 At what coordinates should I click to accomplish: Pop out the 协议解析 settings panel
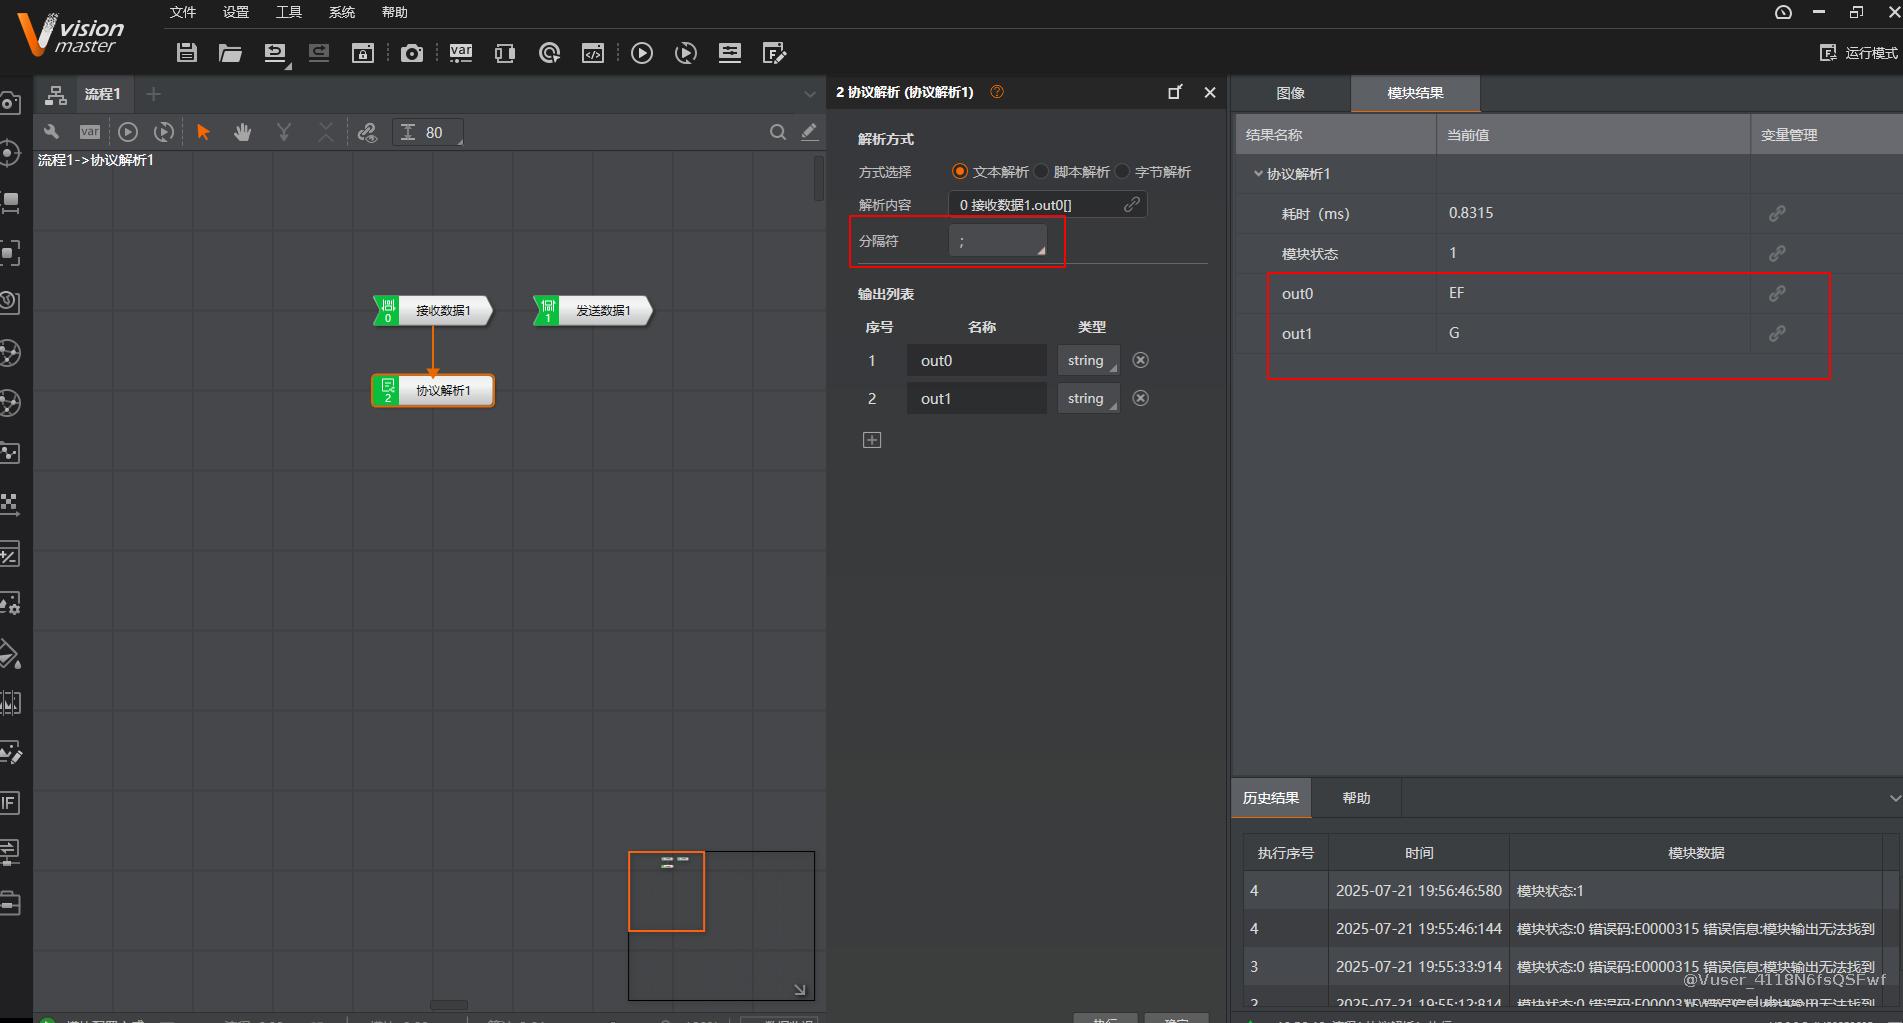coord(1175,92)
